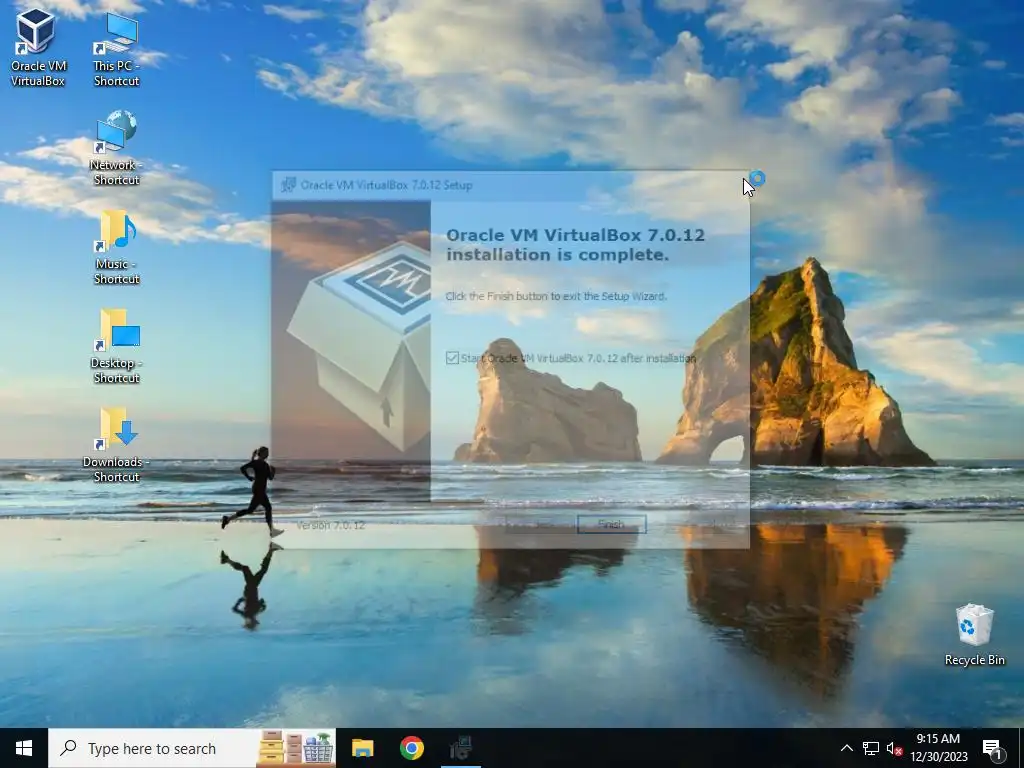1024x768 pixels.
Task: Open the Oracle VM VirtualBox desktop shortcut
Action: pyautogui.click(x=37, y=47)
